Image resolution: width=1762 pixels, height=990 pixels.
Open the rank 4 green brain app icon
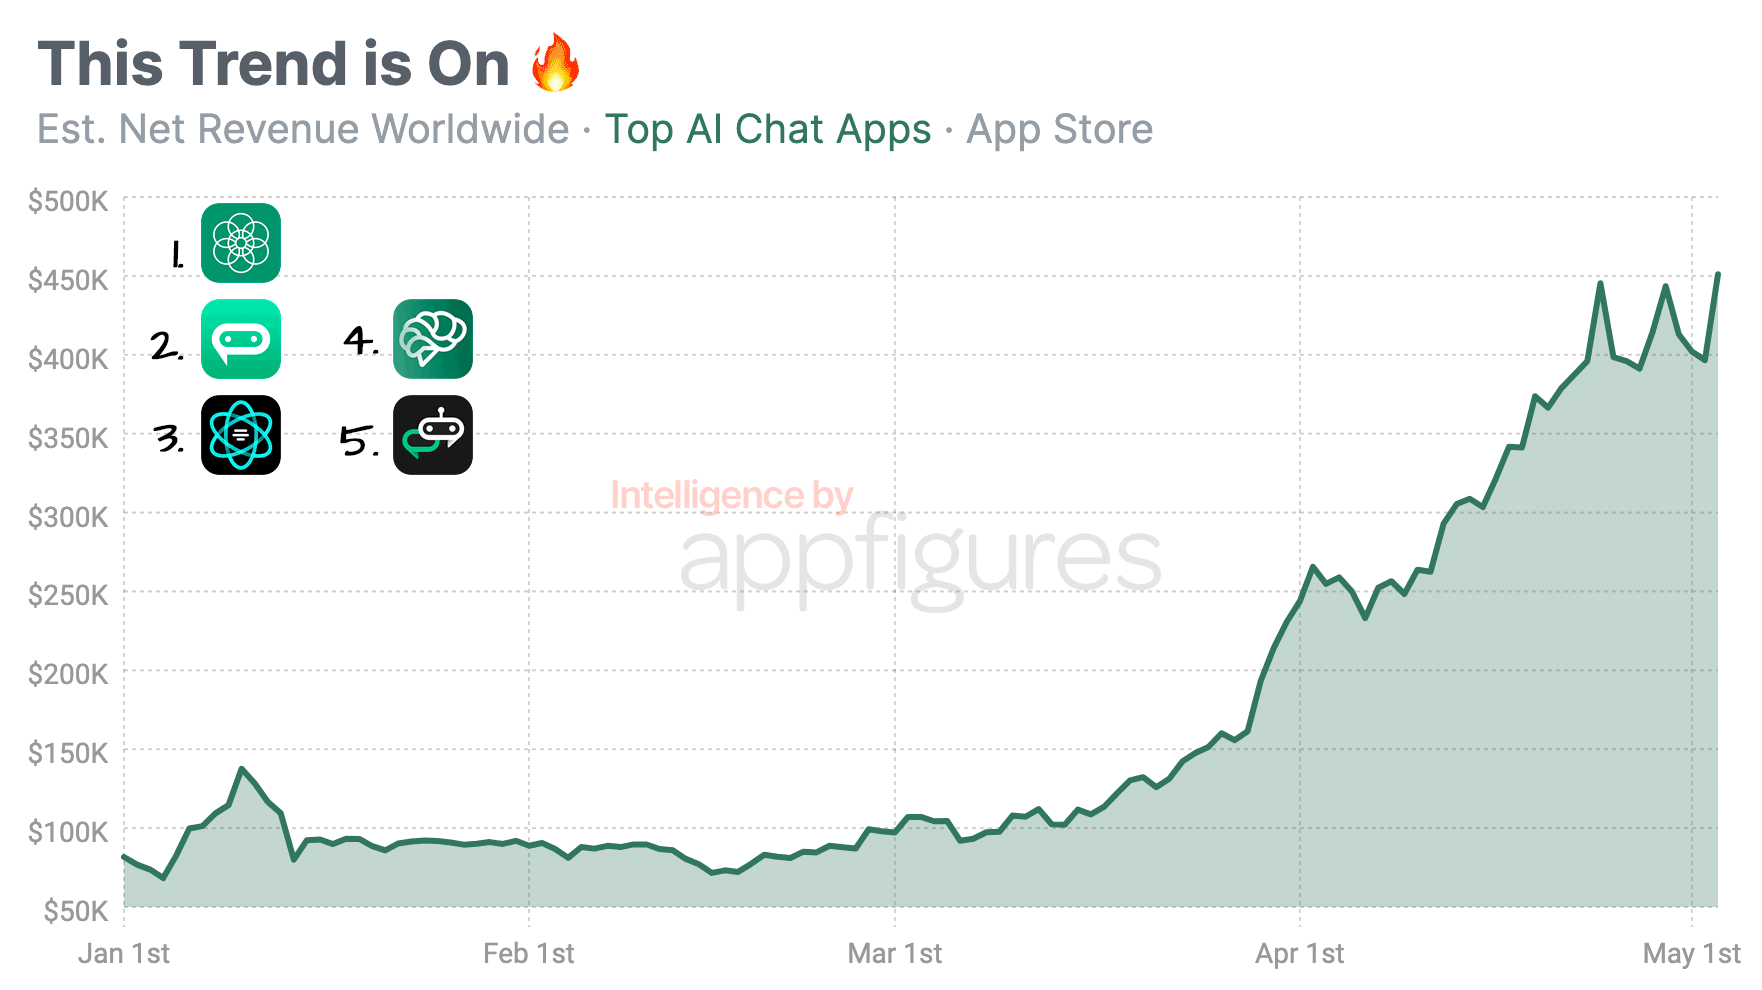tap(433, 339)
